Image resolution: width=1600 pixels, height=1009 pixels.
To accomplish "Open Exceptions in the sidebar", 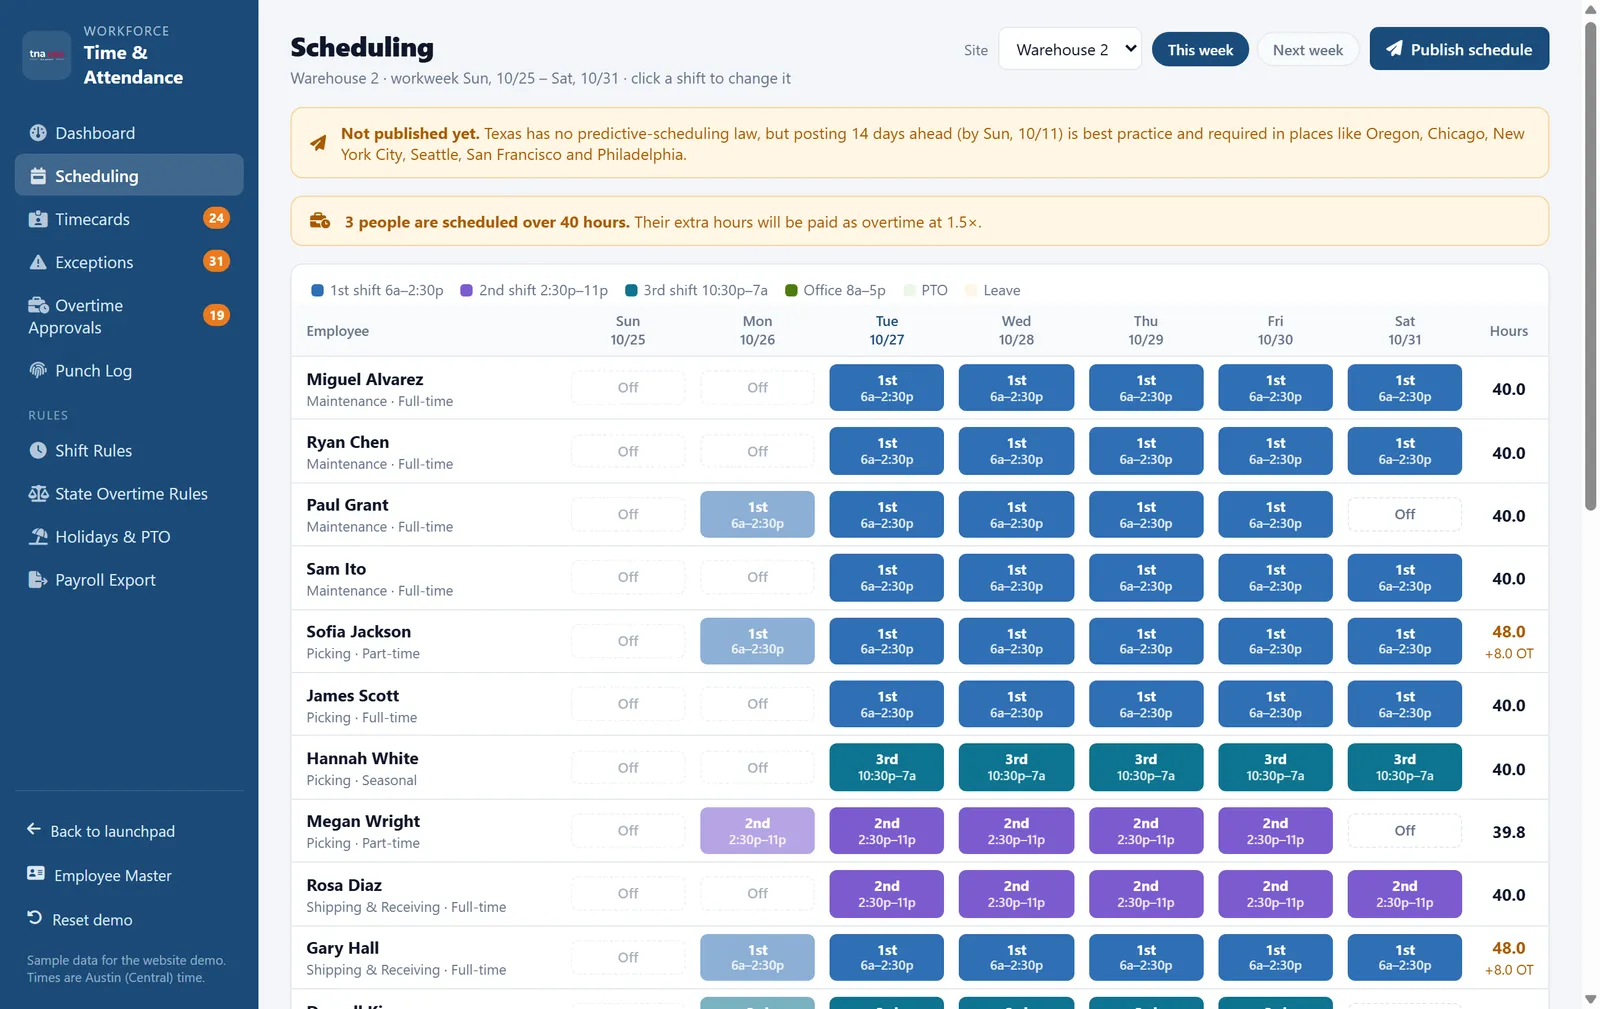I will point(129,262).
